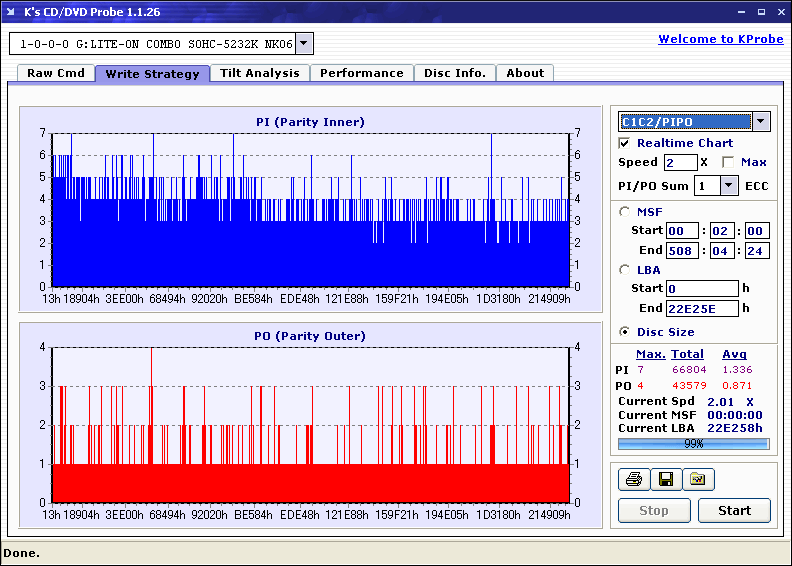Follow the Welcome to KProbe link
Viewport: 792px width, 566px height.
[718, 39]
